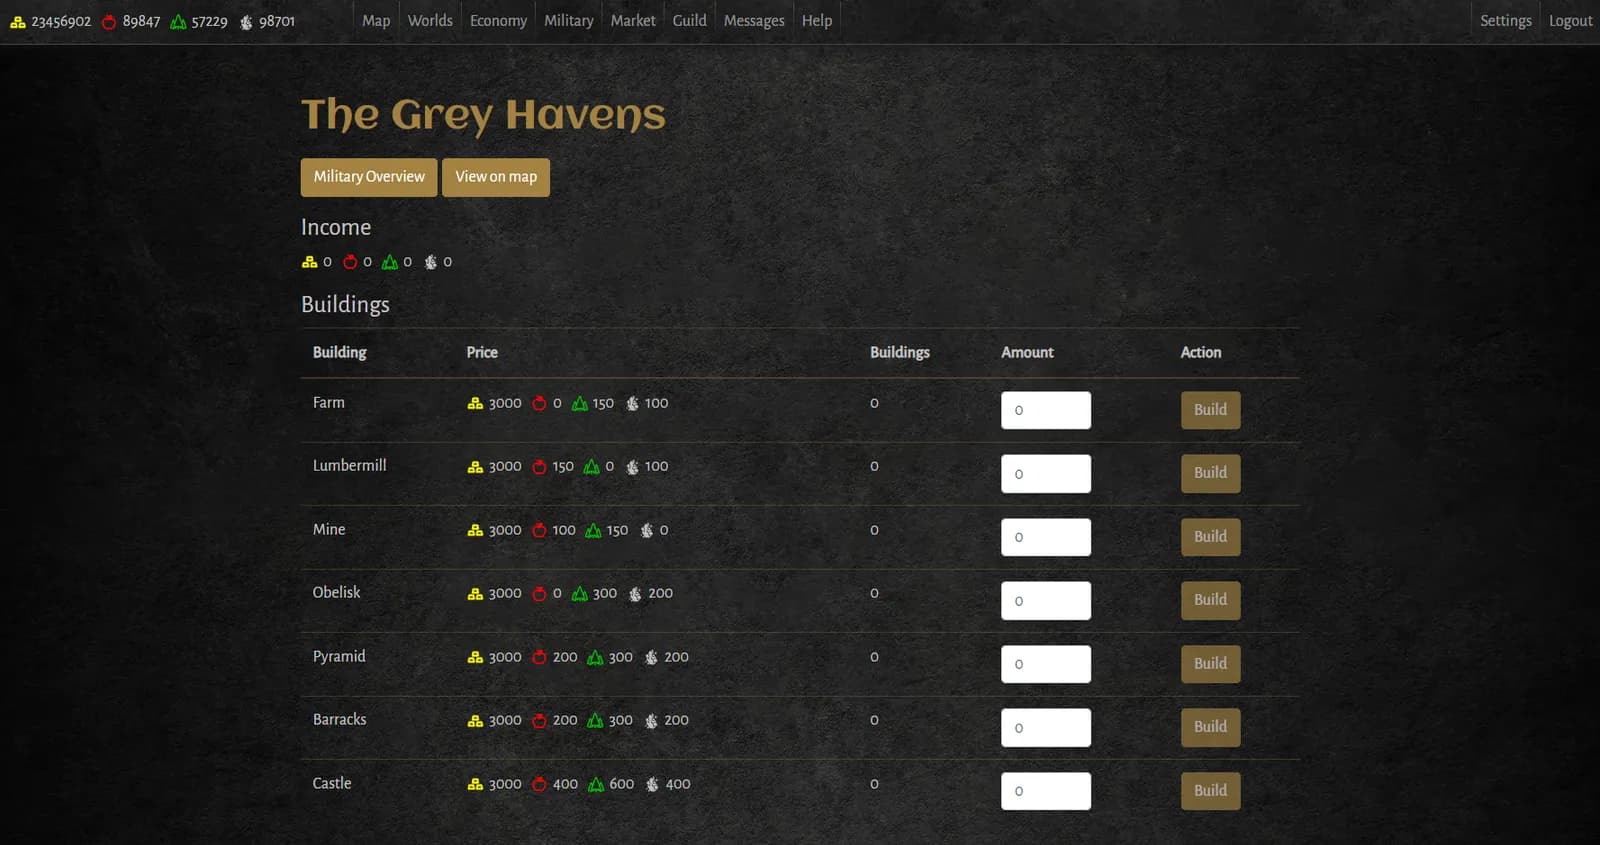Click the food icon under Income
This screenshot has width=1600, height=845.
(x=350, y=262)
